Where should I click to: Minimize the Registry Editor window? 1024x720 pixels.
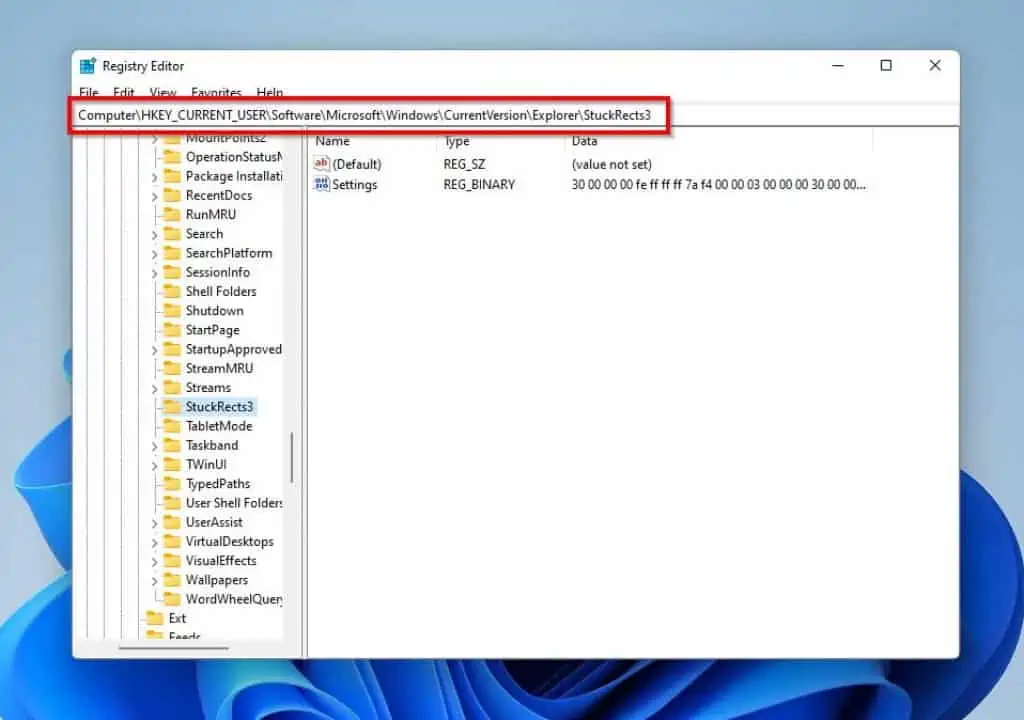point(838,65)
